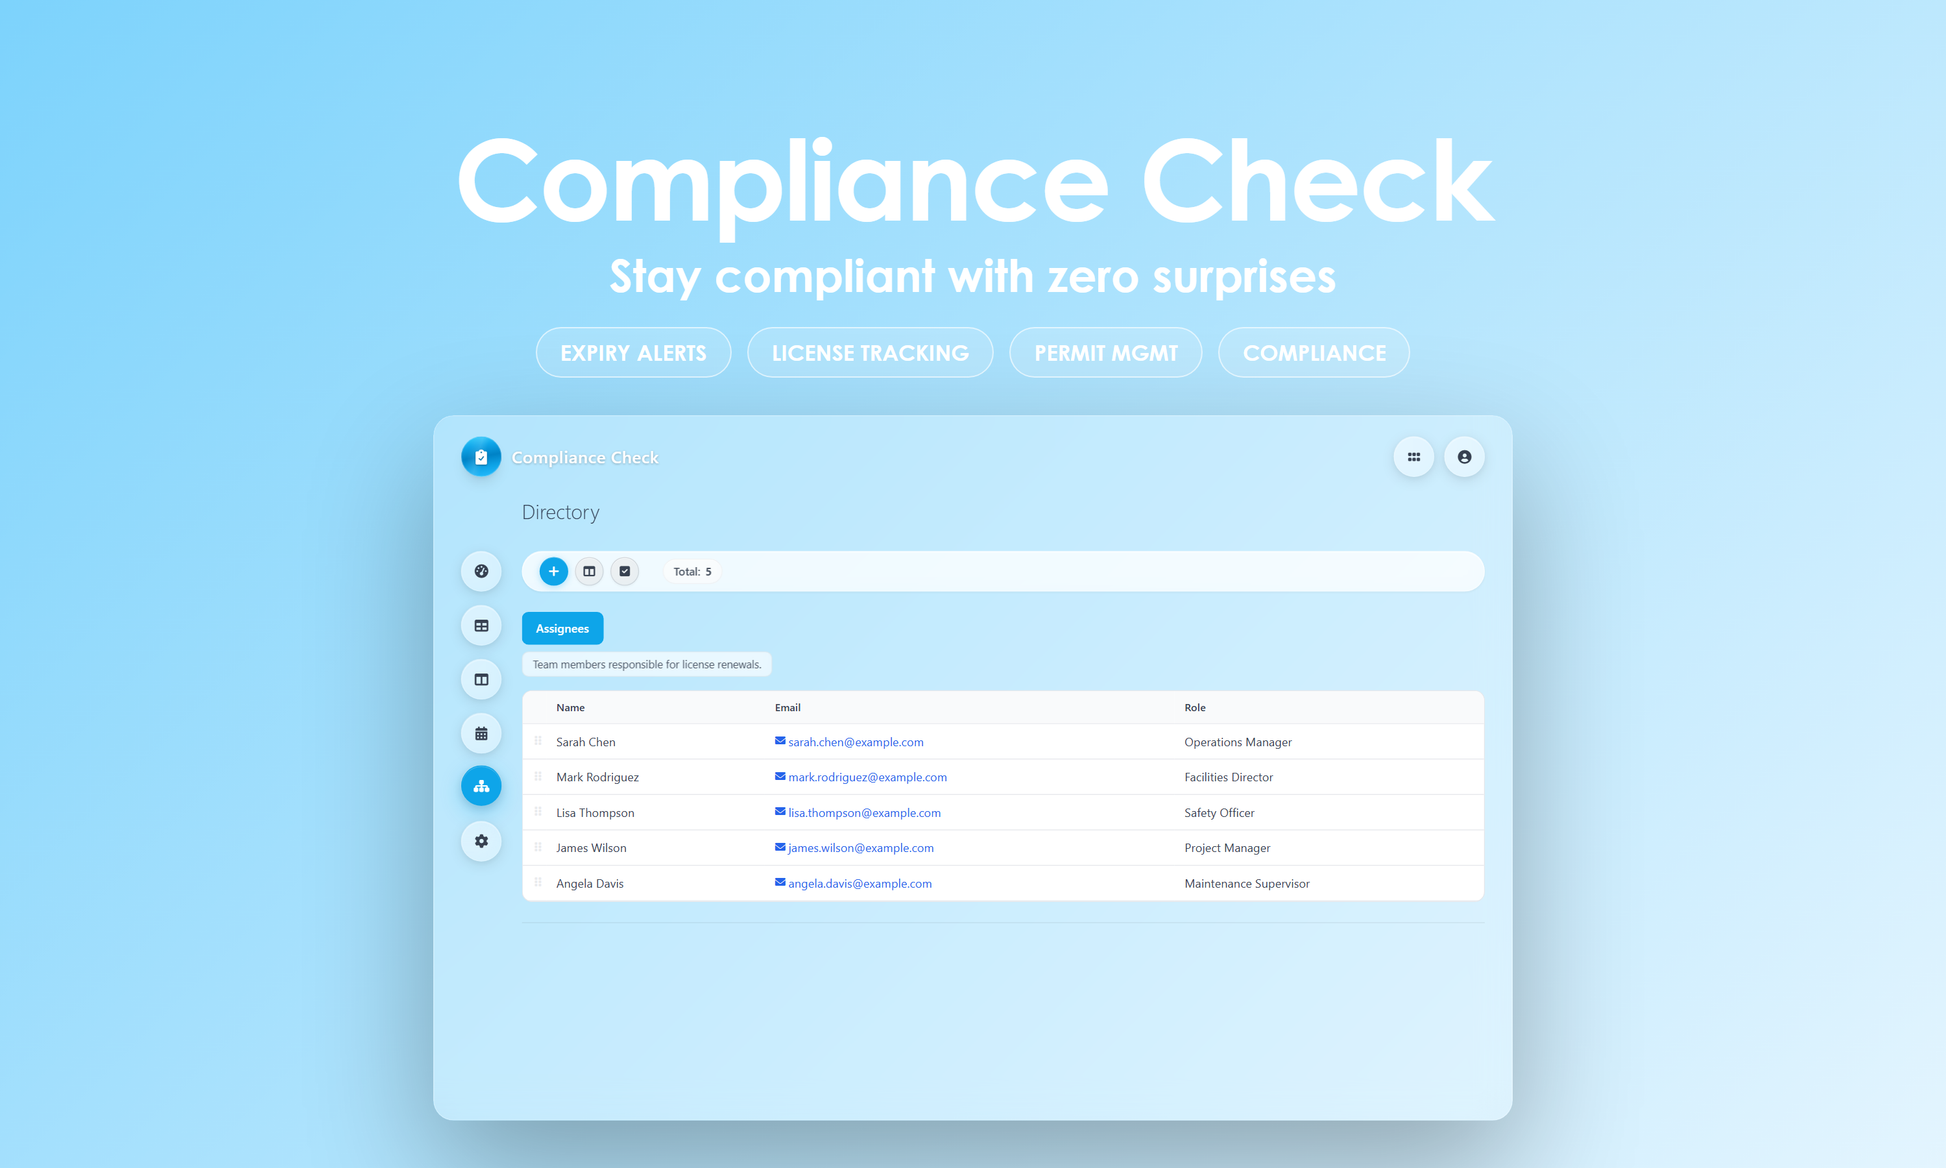Open sarah.chen@example.com email link
This screenshot has width=1946, height=1168.
pos(855,742)
